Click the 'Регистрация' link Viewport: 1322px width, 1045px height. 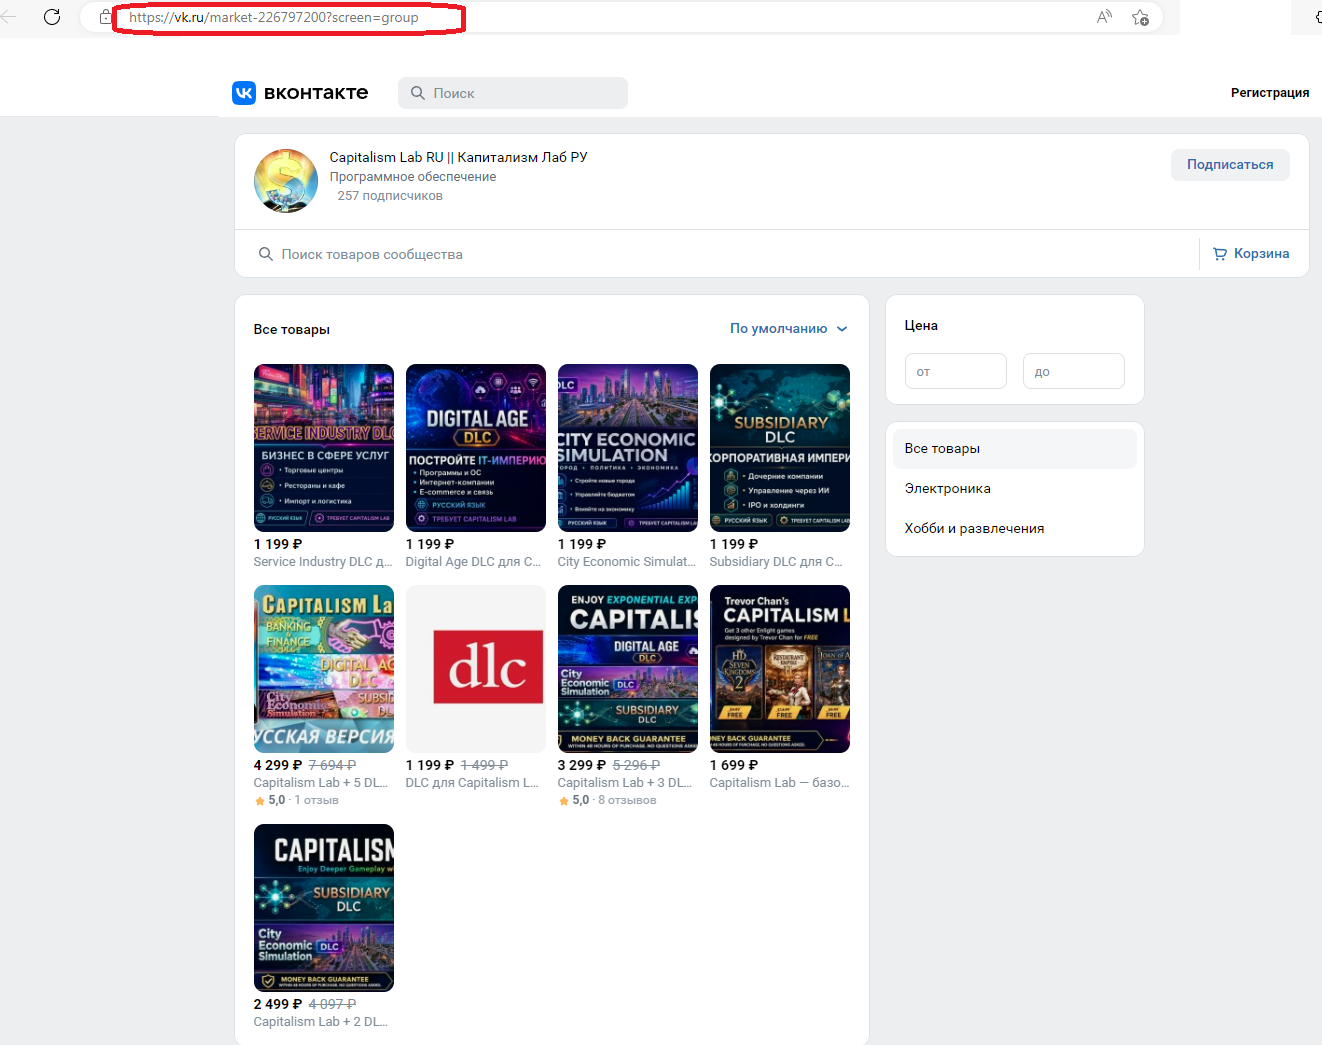click(x=1270, y=93)
